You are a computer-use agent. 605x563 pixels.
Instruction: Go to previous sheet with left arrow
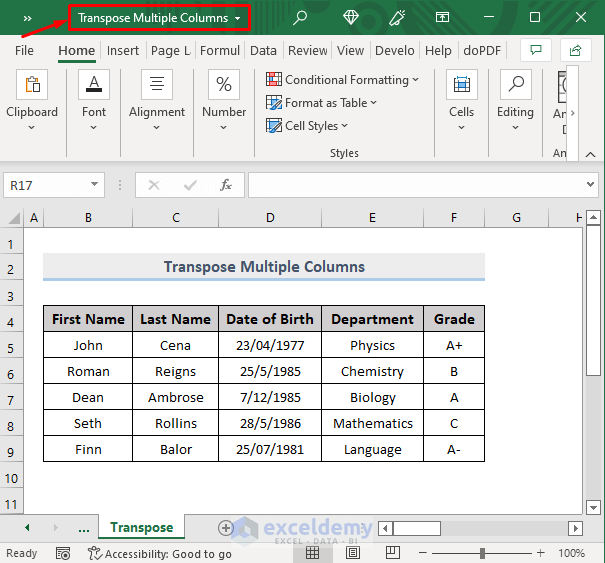pos(27,527)
